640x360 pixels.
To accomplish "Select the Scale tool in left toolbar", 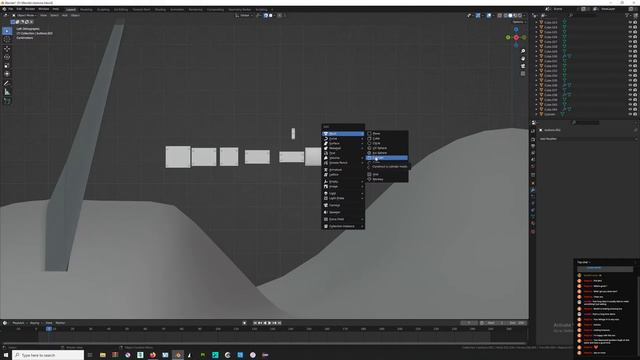I will click(7, 66).
